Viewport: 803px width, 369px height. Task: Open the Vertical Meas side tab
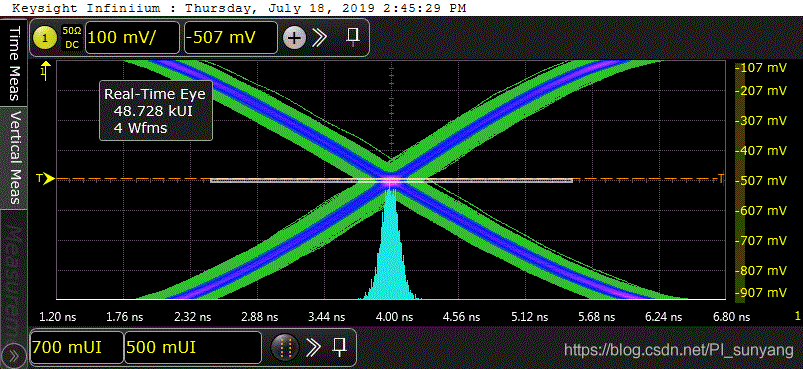[x=14, y=158]
